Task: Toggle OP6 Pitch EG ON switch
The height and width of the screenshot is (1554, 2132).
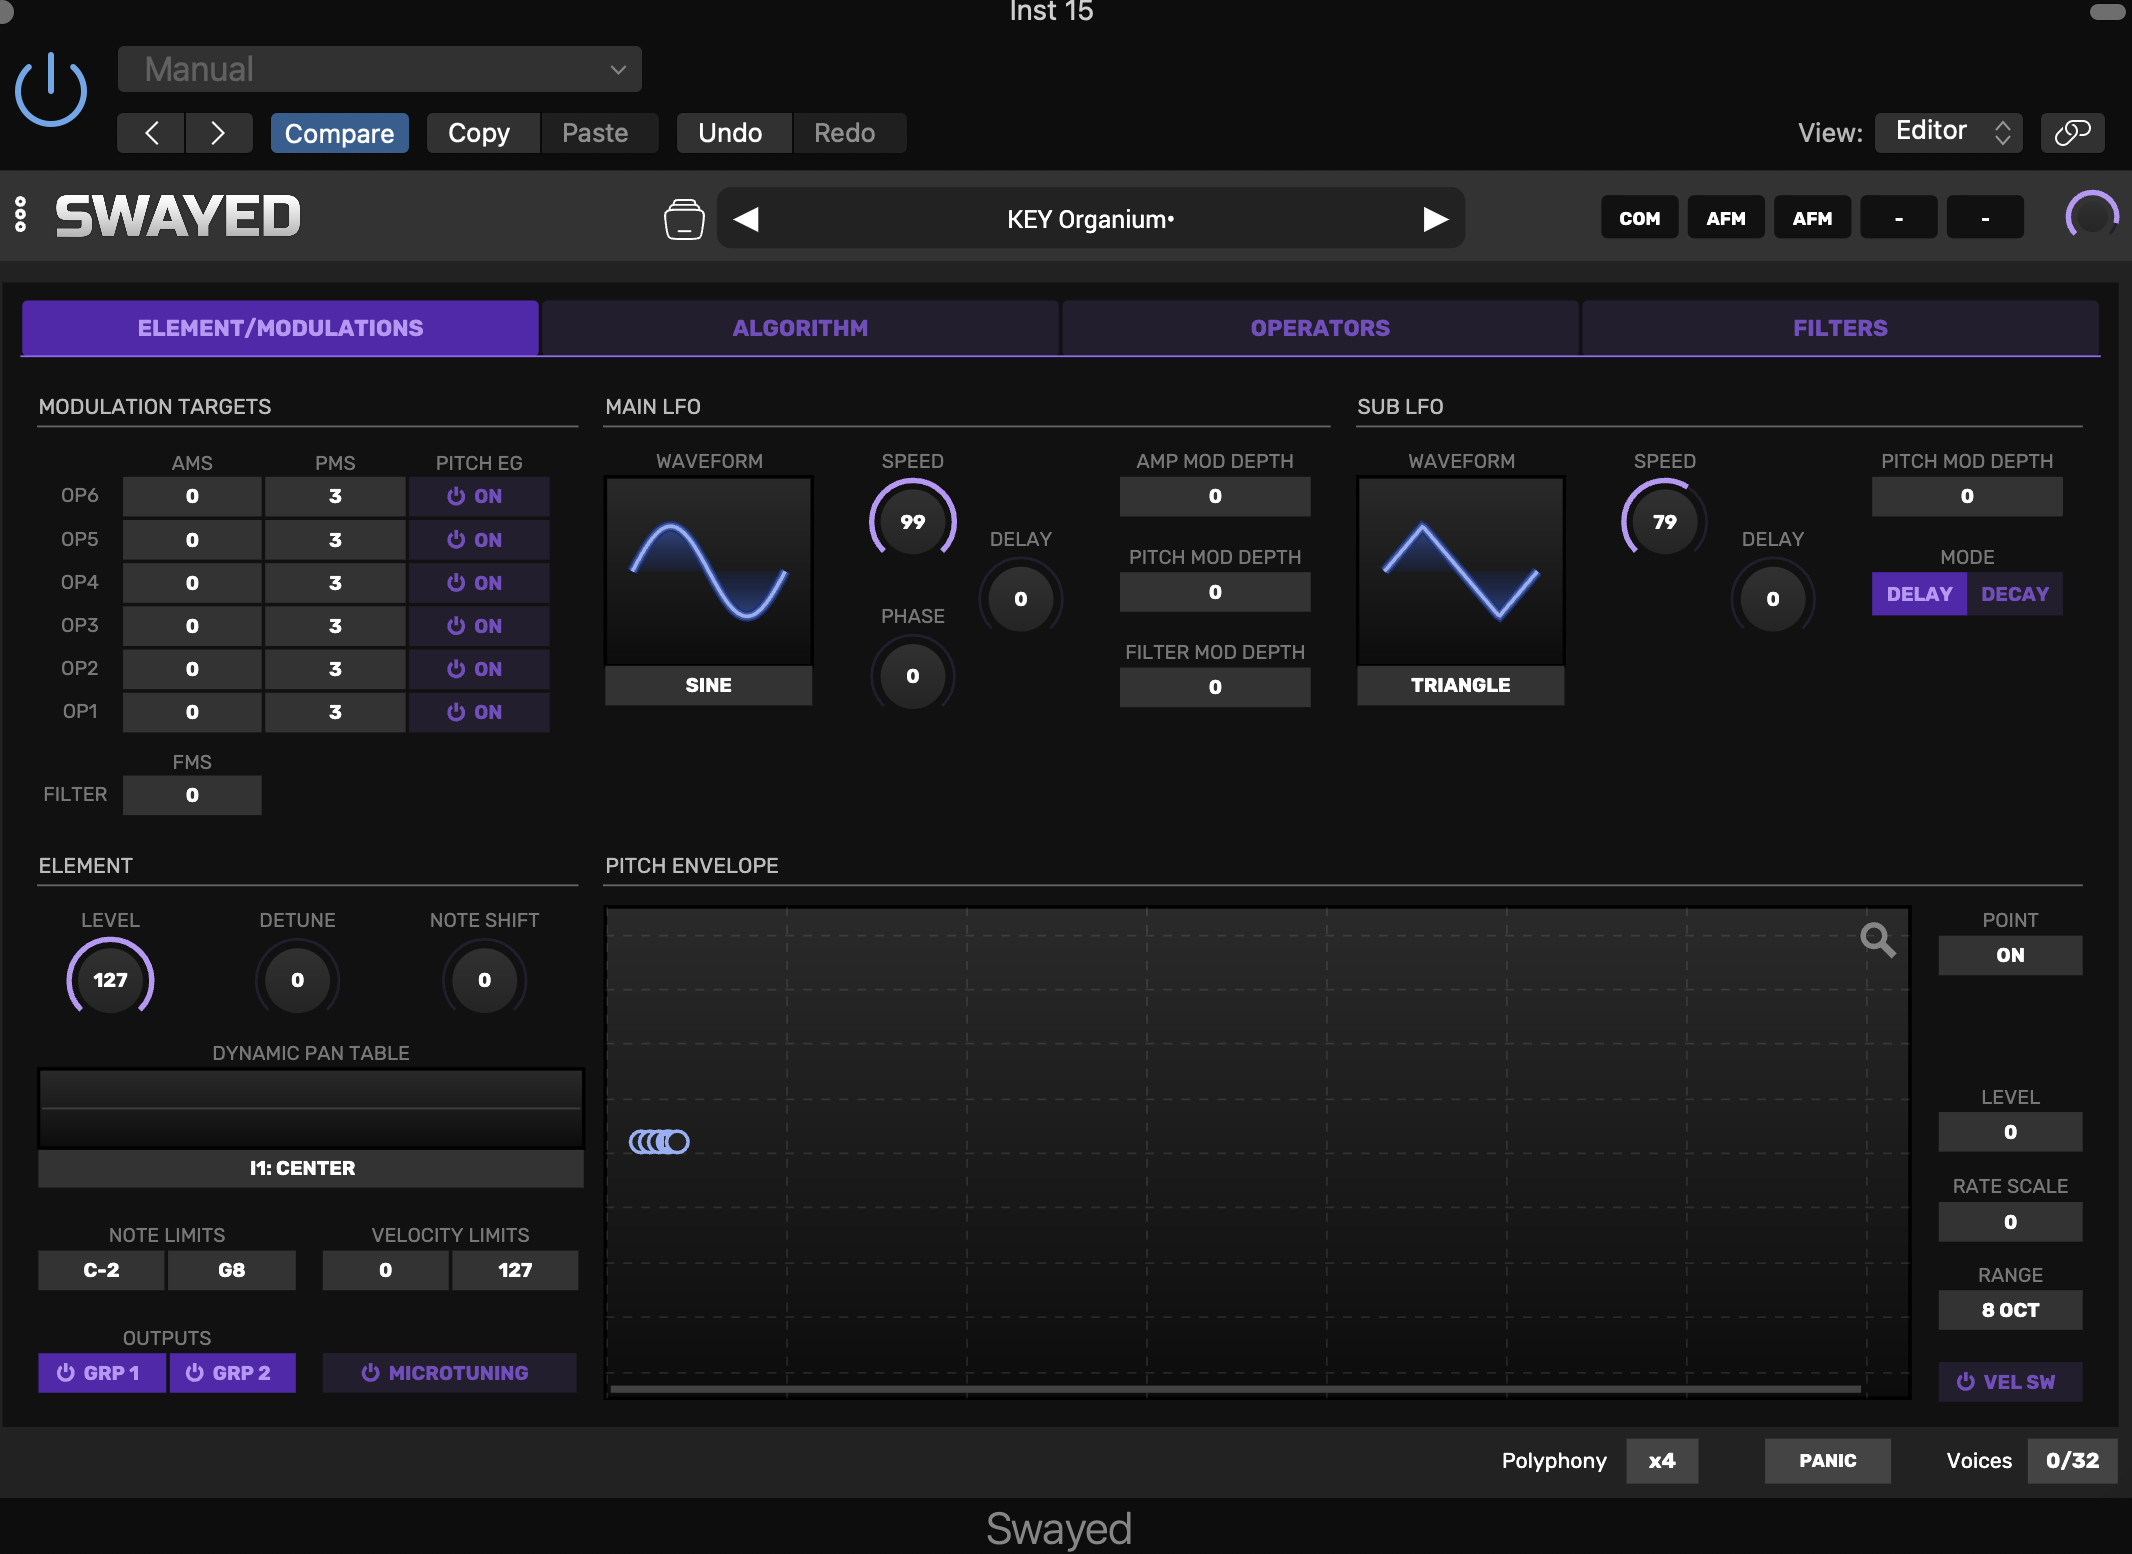Action: (478, 496)
